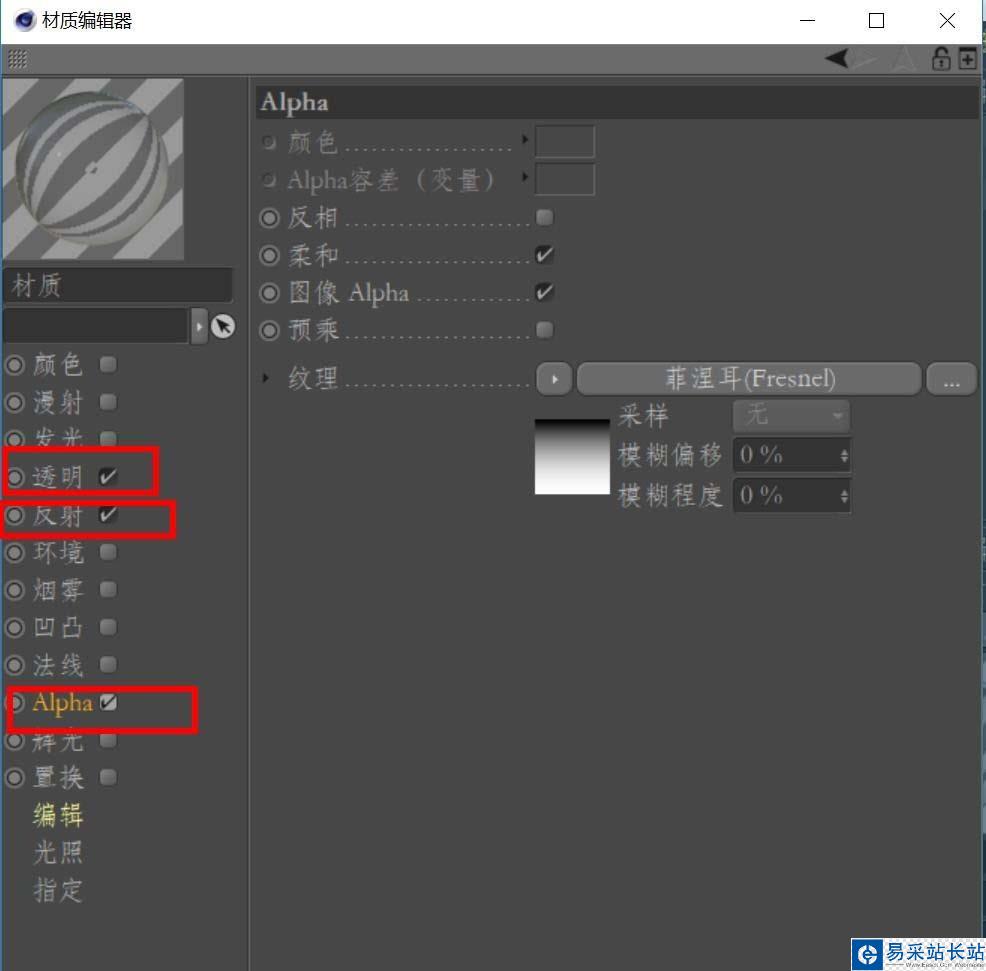Enable the 漫射 channel checkbox
Viewport: 986px width, 971px height.
pyautogui.click(x=108, y=401)
